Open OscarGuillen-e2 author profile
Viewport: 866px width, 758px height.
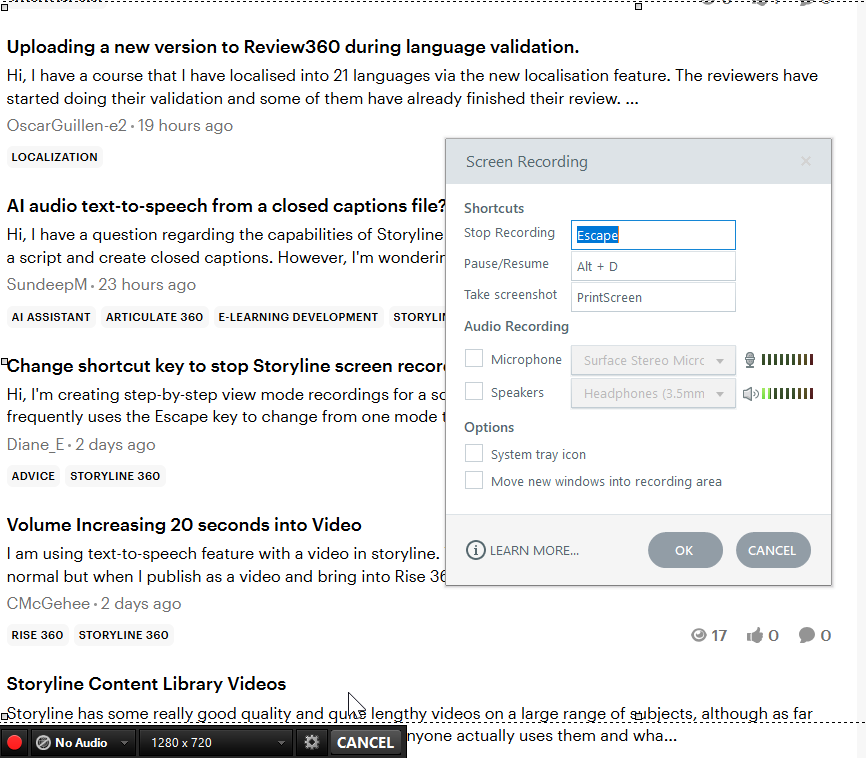(67, 125)
